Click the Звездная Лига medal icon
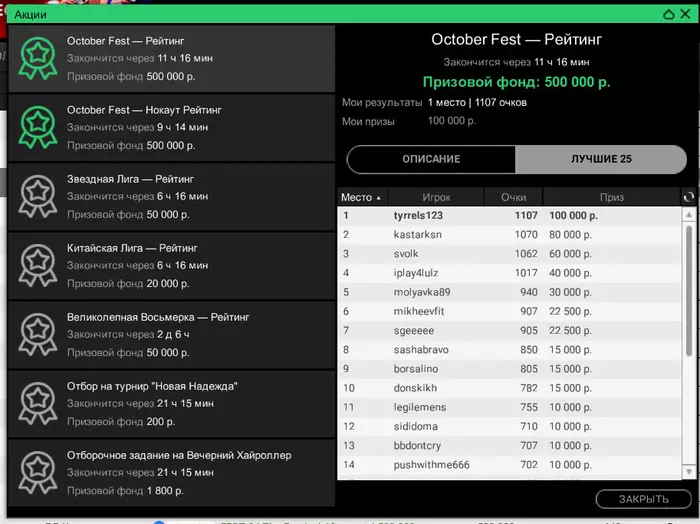This screenshot has width=700, height=524. coord(39,196)
